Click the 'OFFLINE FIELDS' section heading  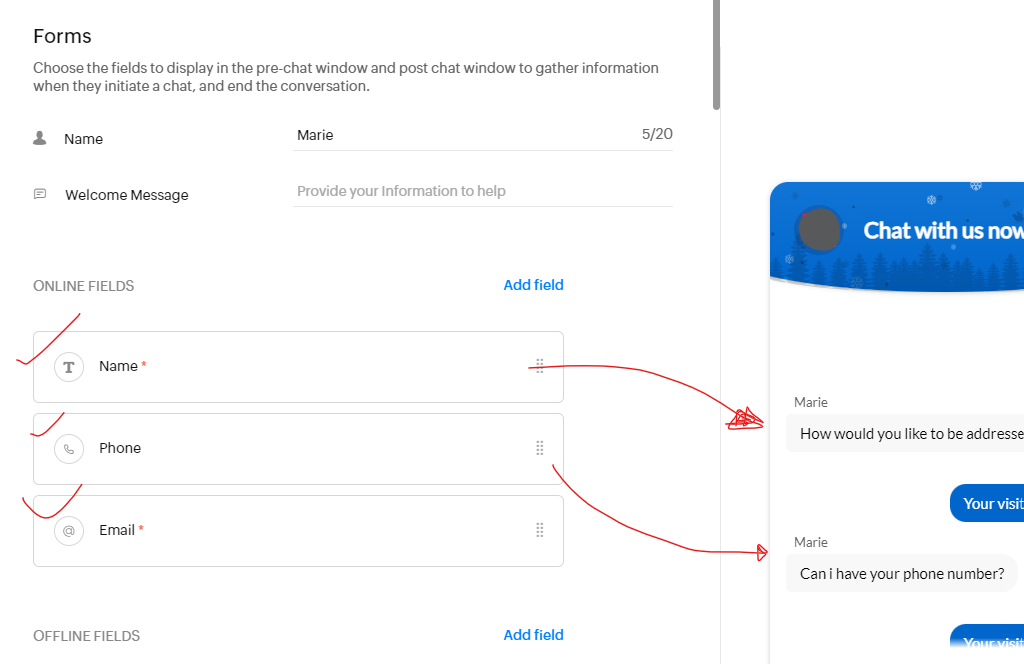86,636
